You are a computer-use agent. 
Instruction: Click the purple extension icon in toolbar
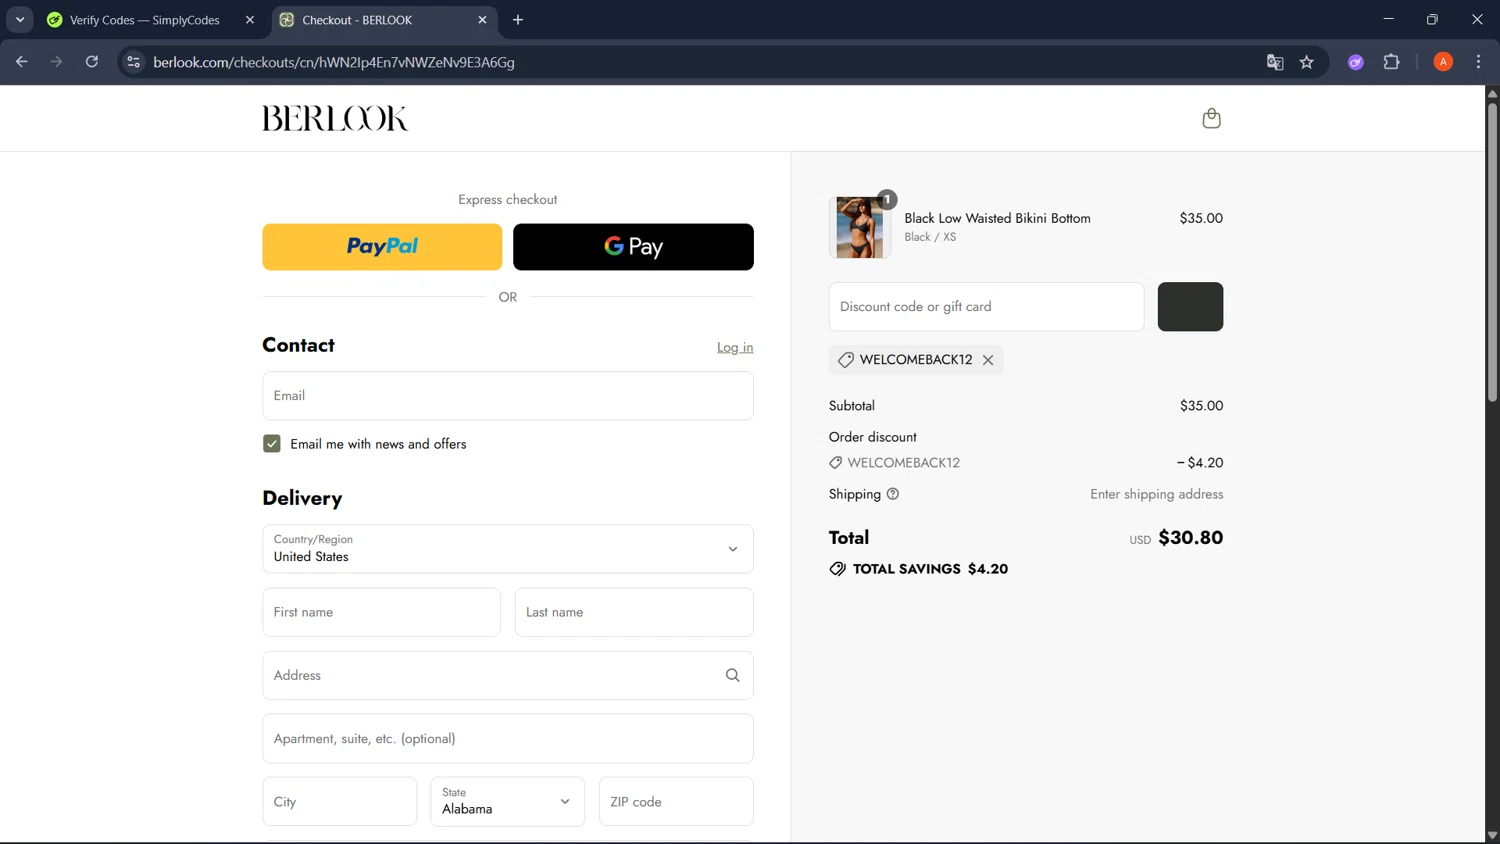pos(1355,62)
